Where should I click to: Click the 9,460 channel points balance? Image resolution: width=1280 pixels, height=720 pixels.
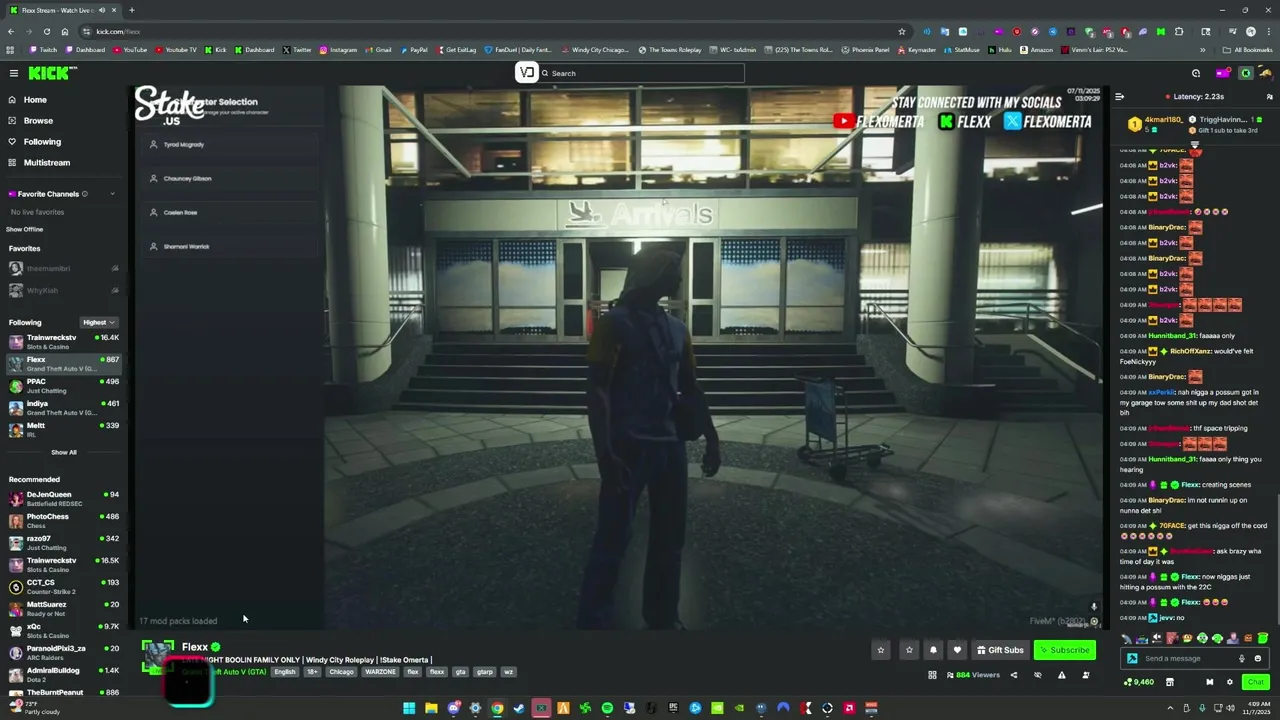pos(1139,682)
